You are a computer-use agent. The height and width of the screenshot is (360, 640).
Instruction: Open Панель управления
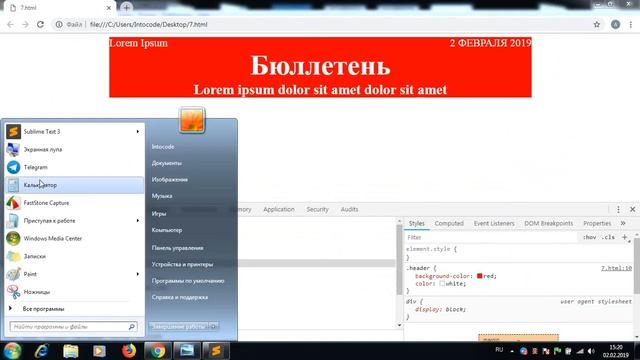tap(178, 248)
